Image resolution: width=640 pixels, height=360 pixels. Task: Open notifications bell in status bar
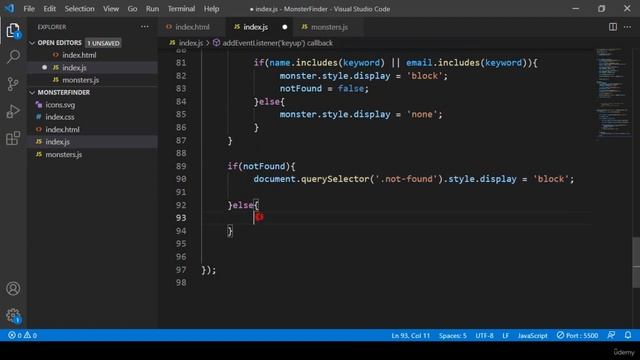point(628,336)
